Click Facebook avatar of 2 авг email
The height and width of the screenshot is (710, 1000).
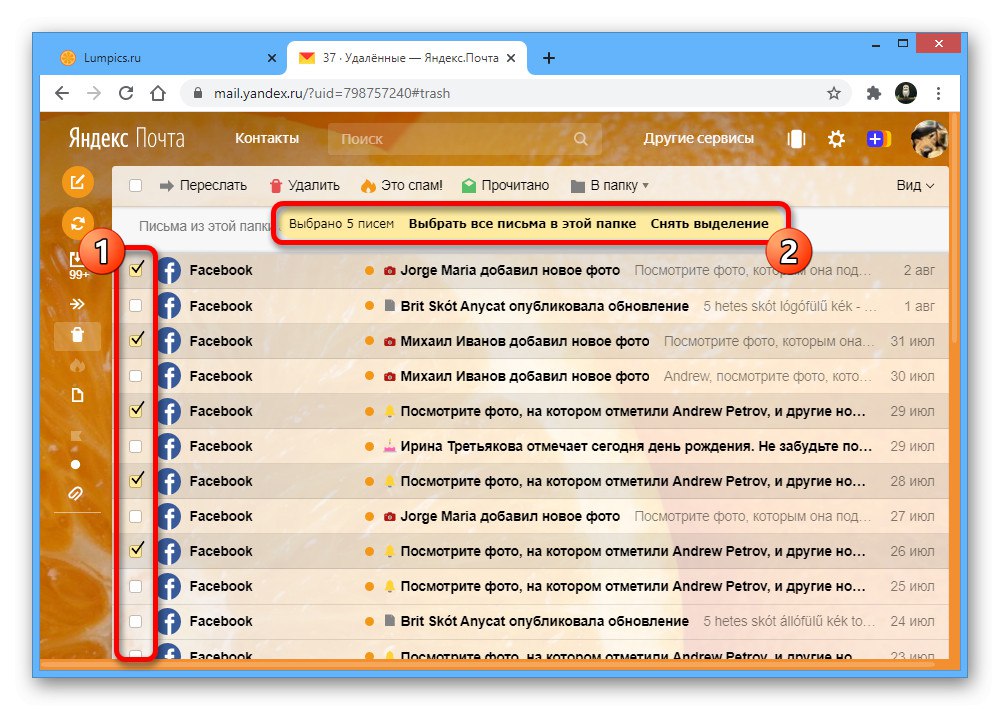pyautogui.click(x=169, y=270)
